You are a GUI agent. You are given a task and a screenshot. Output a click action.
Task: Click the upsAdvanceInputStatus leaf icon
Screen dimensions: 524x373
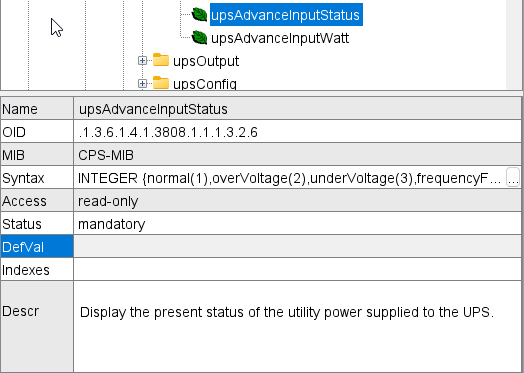point(200,14)
